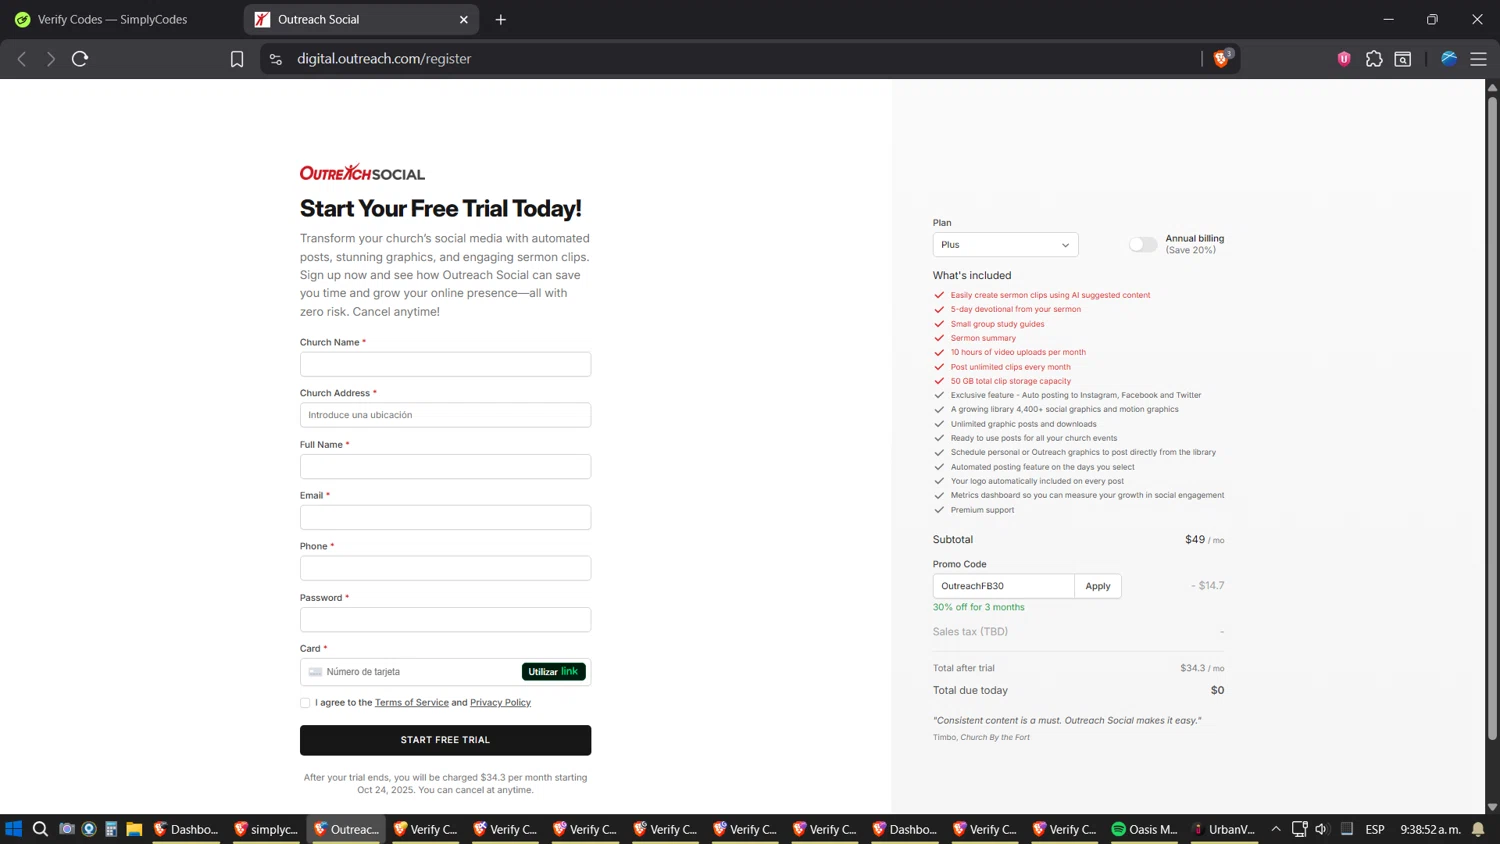Click the card icon in card number field

[x=315, y=672]
